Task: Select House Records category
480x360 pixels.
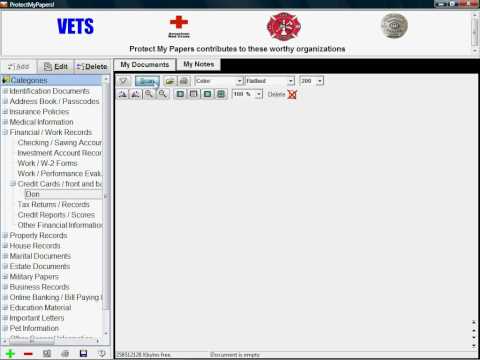Action: click(35, 246)
